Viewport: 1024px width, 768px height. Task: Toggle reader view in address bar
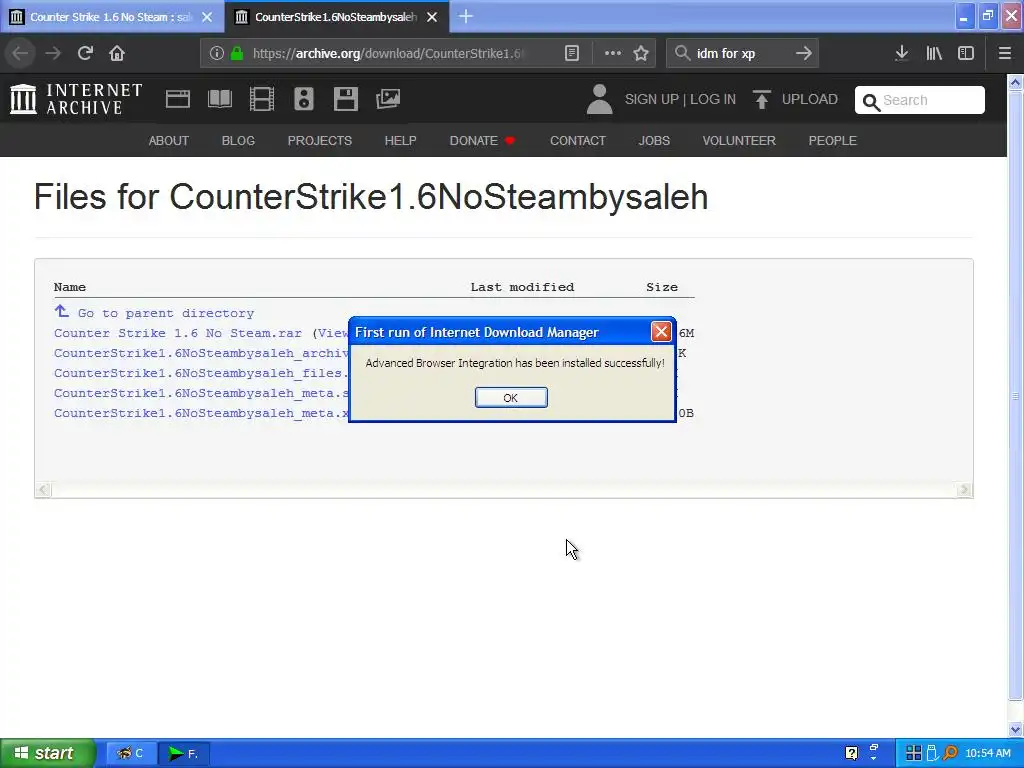click(572, 53)
